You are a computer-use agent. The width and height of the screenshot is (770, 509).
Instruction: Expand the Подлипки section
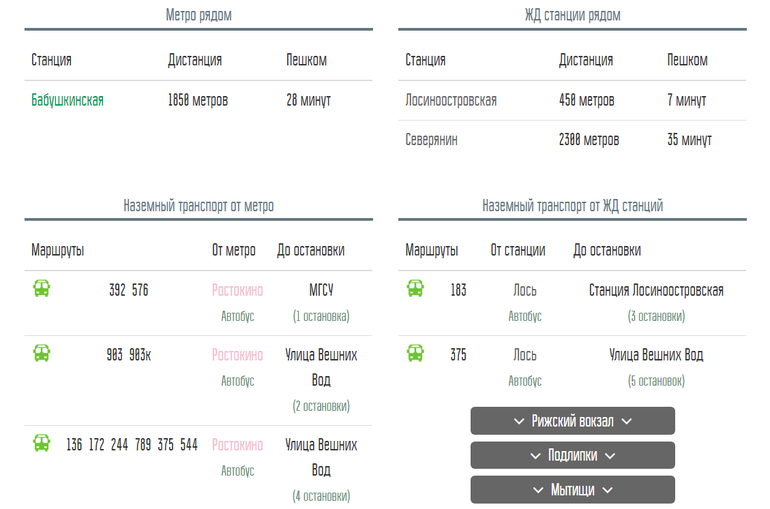click(573, 455)
